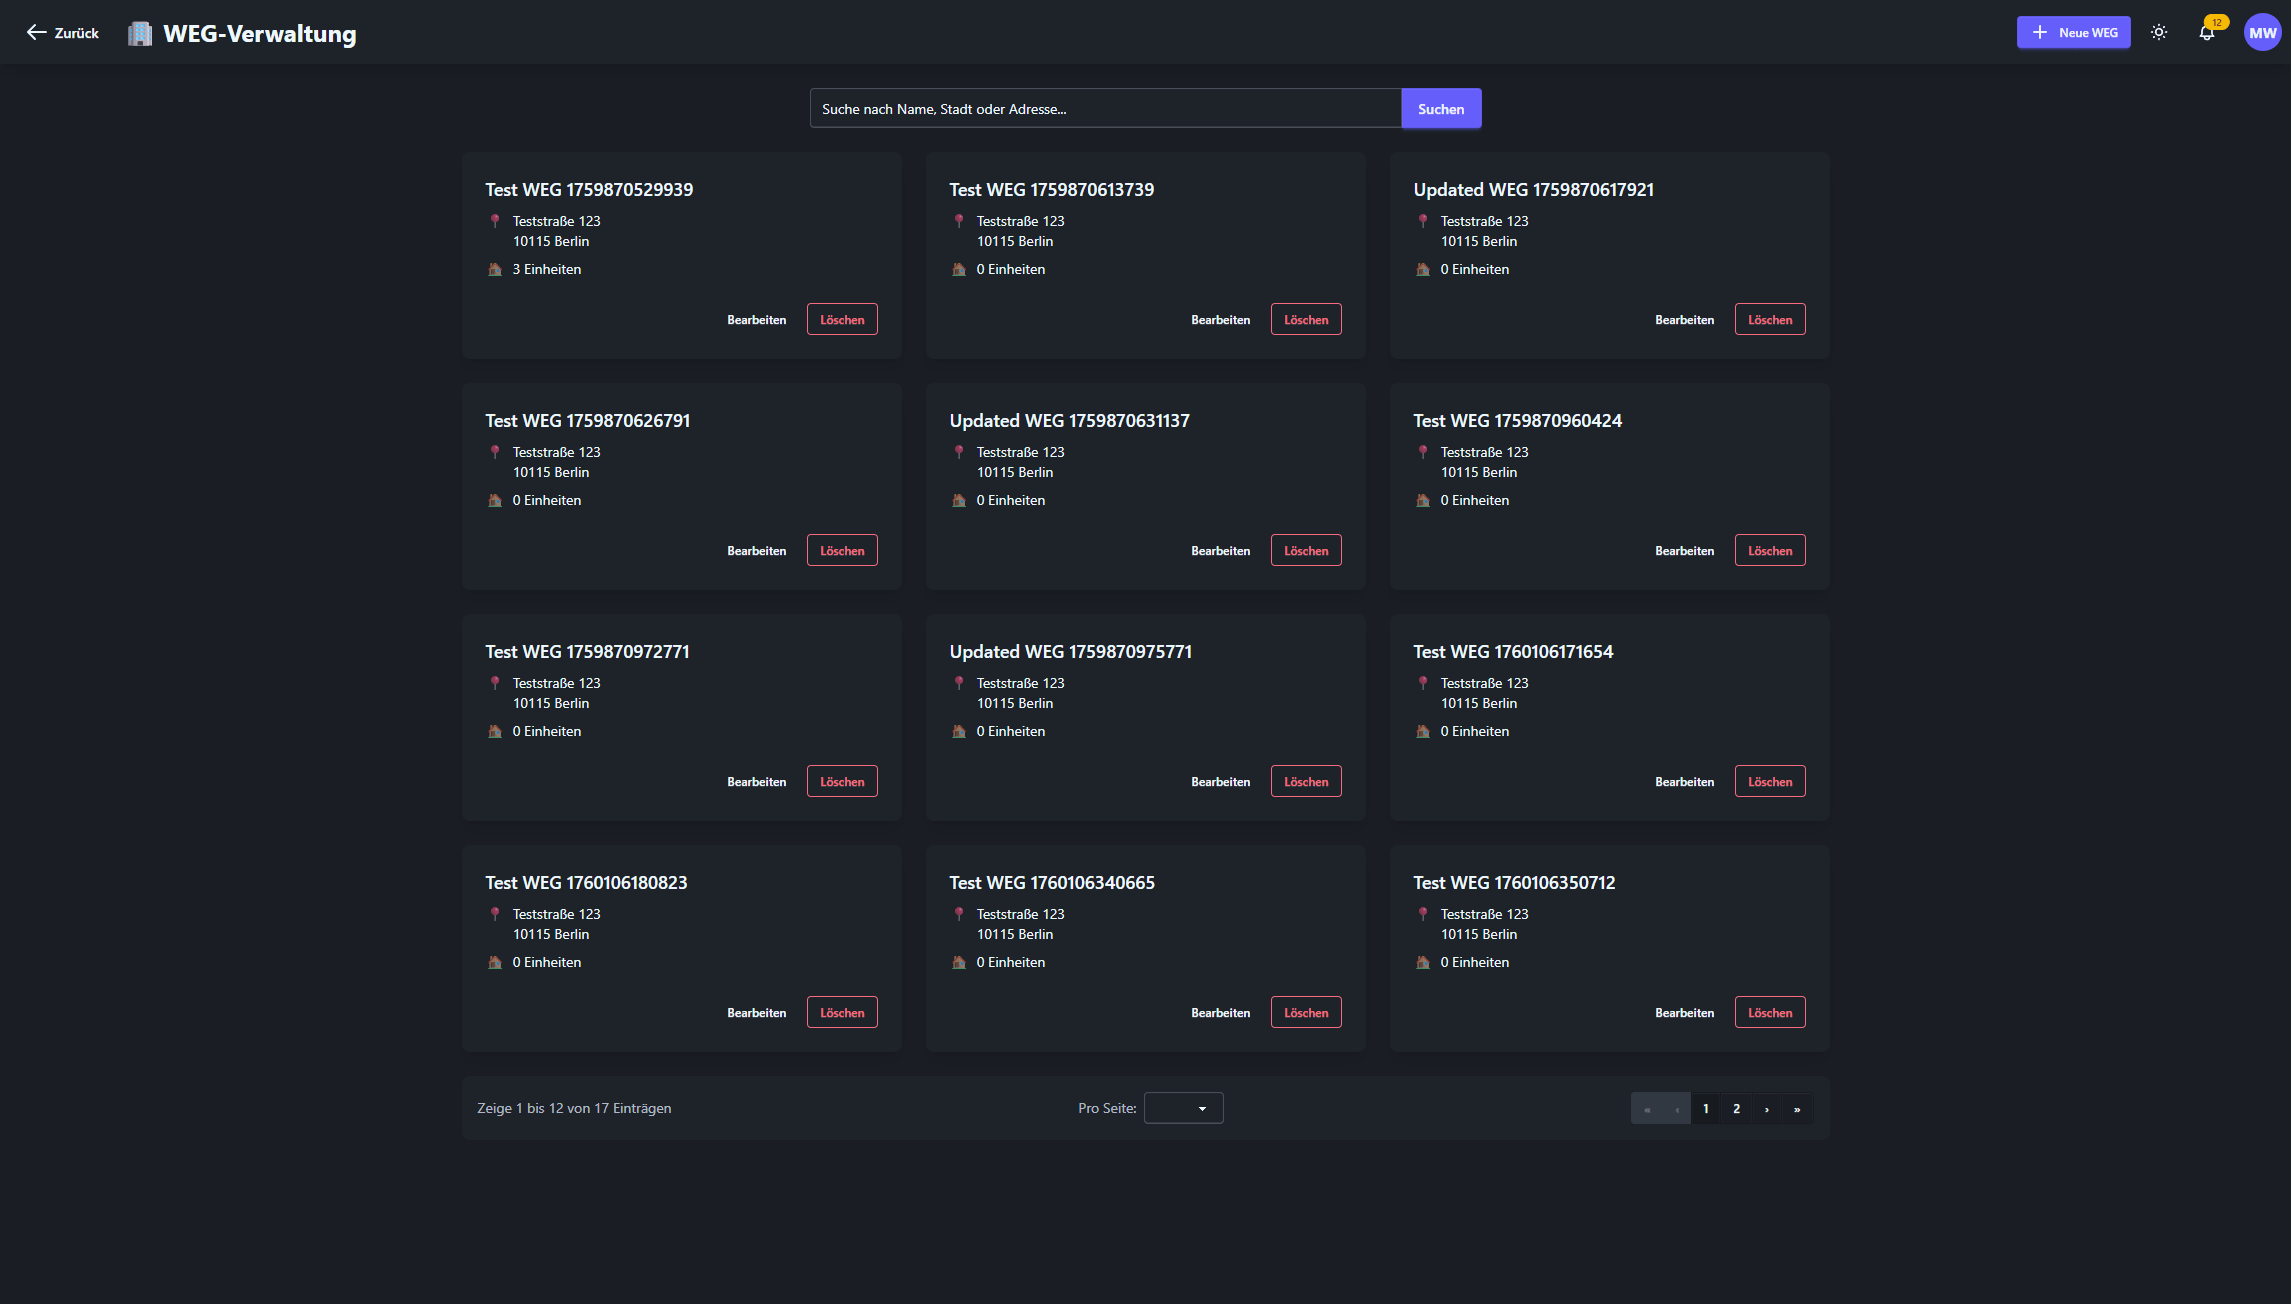
Task: Click the units house icon showing 3 Einheiten
Action: 495,269
